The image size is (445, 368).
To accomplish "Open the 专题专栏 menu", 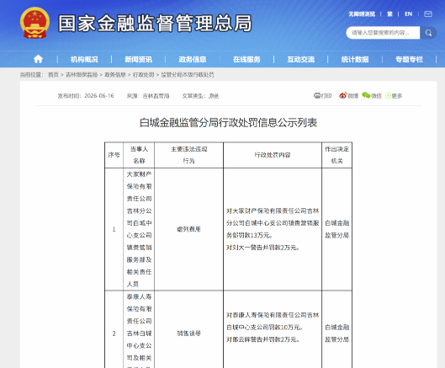I will point(409,59).
